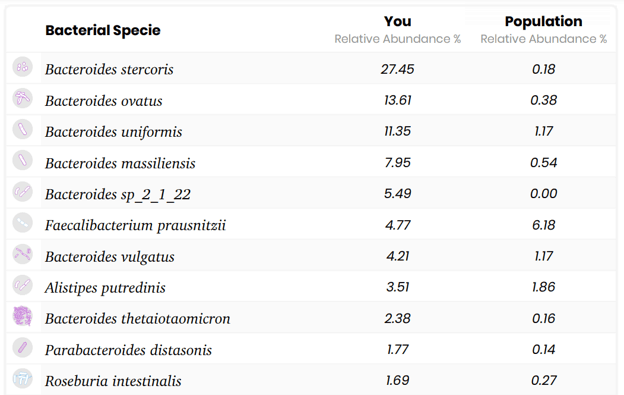The height and width of the screenshot is (395, 624).
Task: Select the Roseburia intestinalis species name
Action: (113, 381)
